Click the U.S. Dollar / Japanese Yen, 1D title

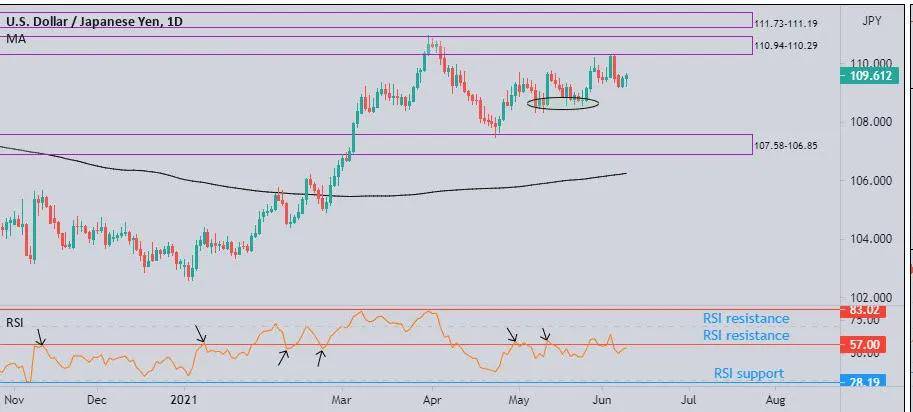[94, 22]
